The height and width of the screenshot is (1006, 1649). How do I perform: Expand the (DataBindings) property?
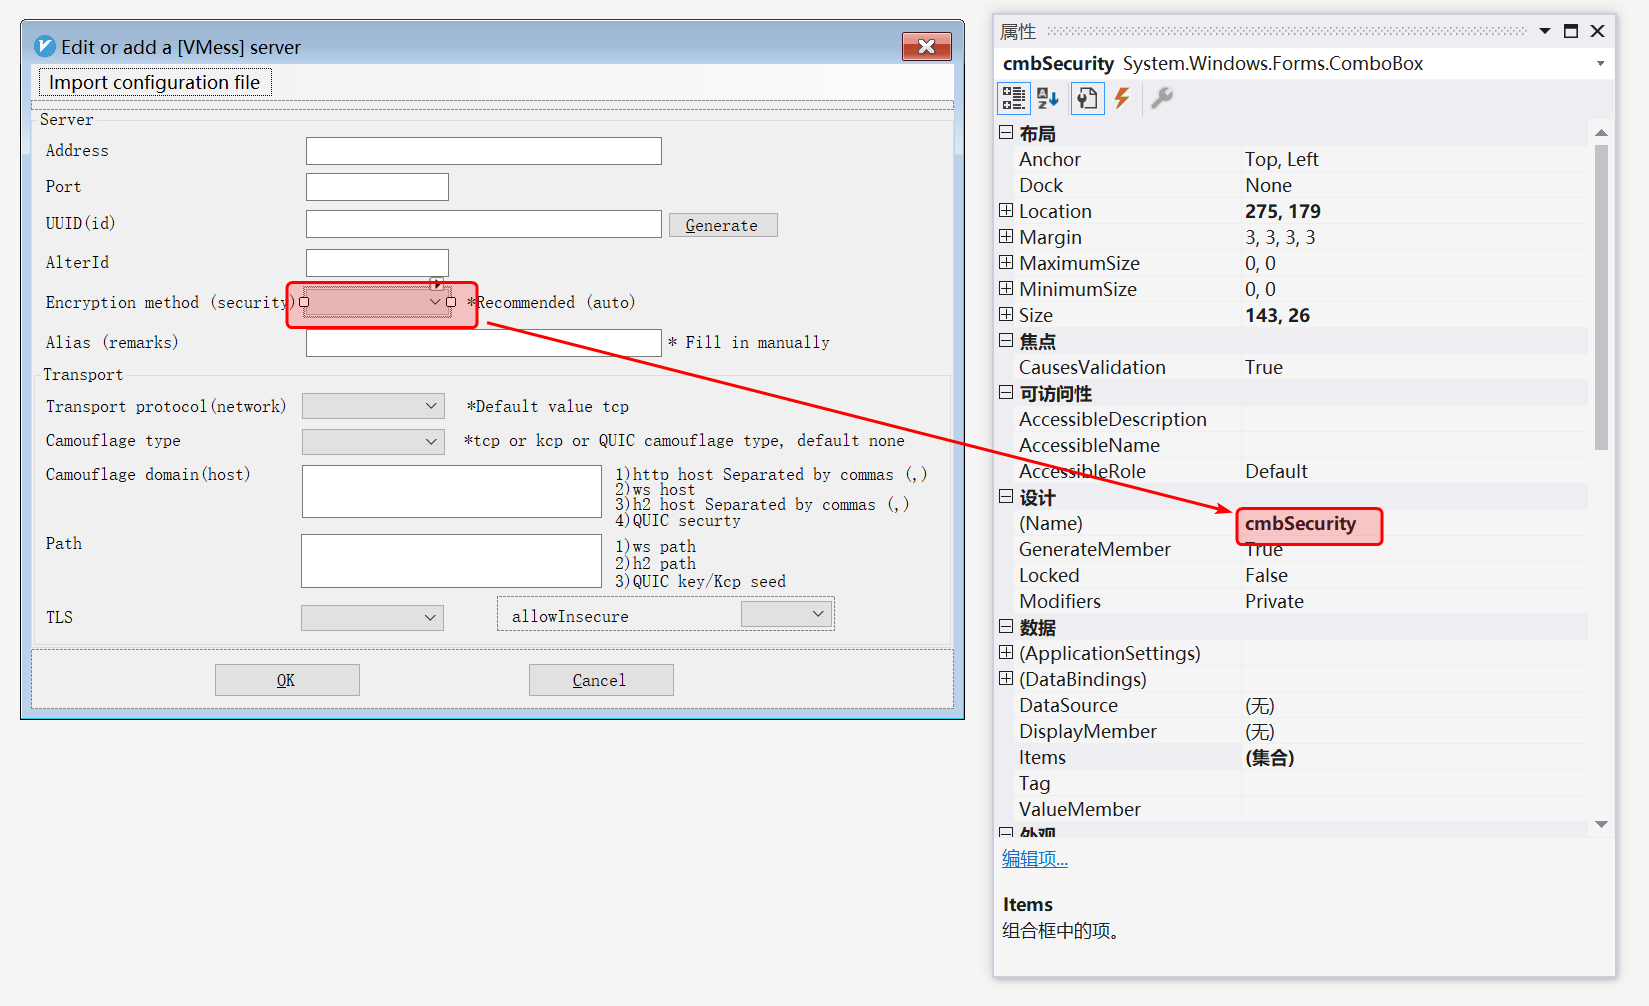point(1006,679)
